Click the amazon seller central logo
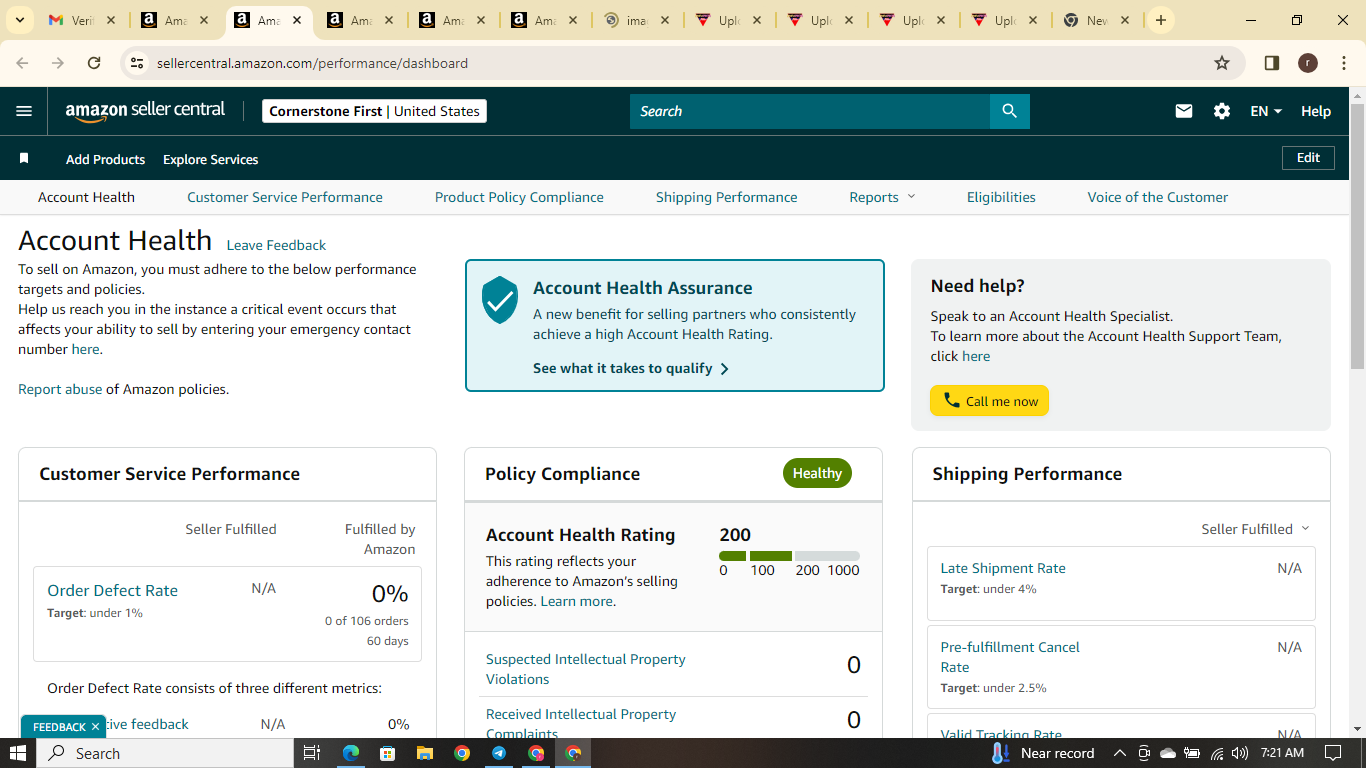Image resolution: width=1366 pixels, height=768 pixels. click(145, 111)
